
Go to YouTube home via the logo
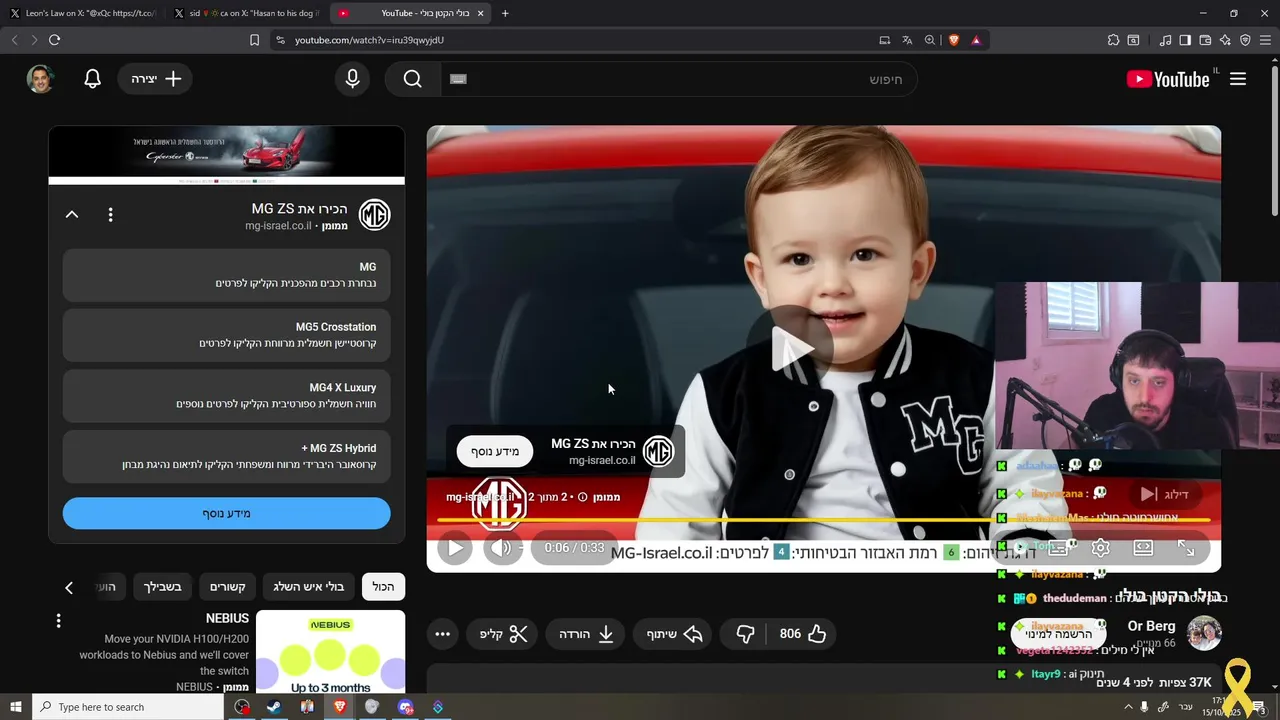(x=1168, y=79)
